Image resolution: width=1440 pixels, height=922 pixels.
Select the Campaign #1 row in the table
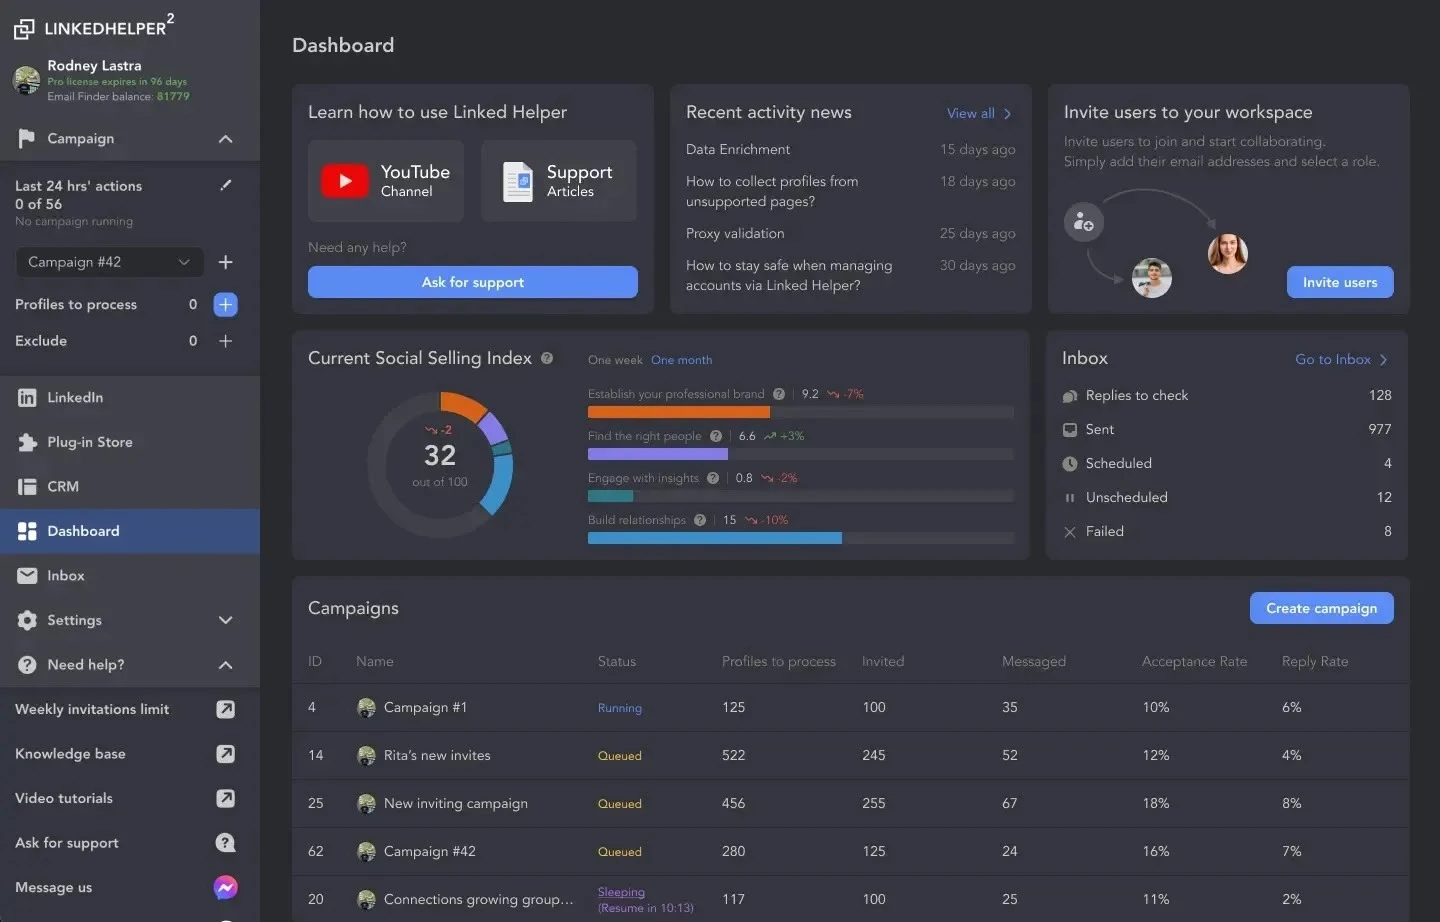(x=851, y=707)
